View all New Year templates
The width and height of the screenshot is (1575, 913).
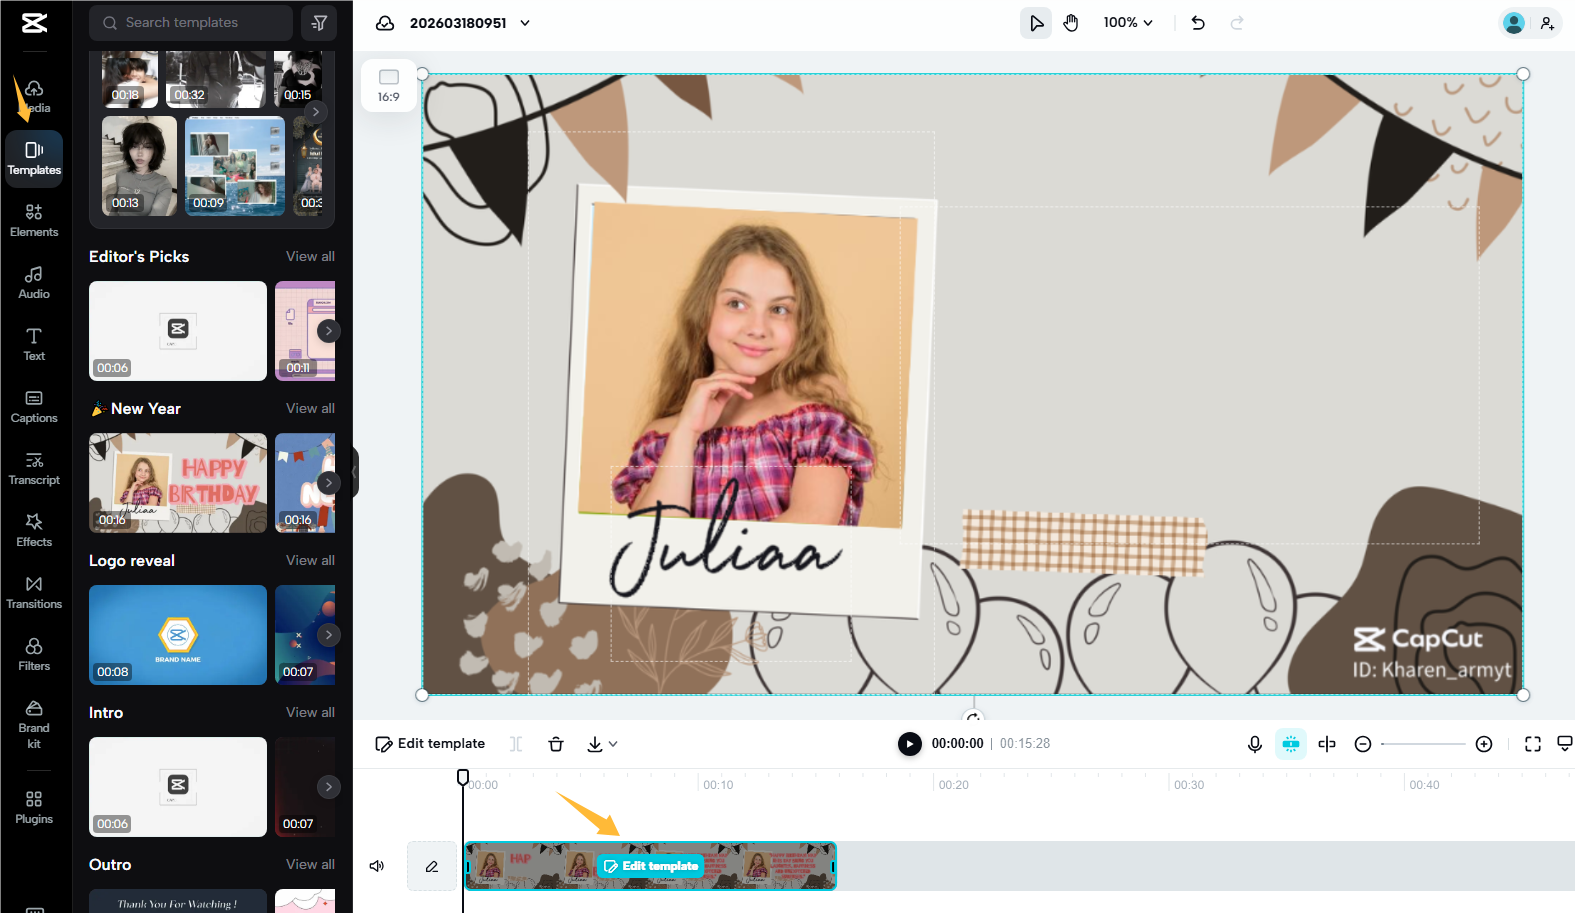click(x=310, y=409)
